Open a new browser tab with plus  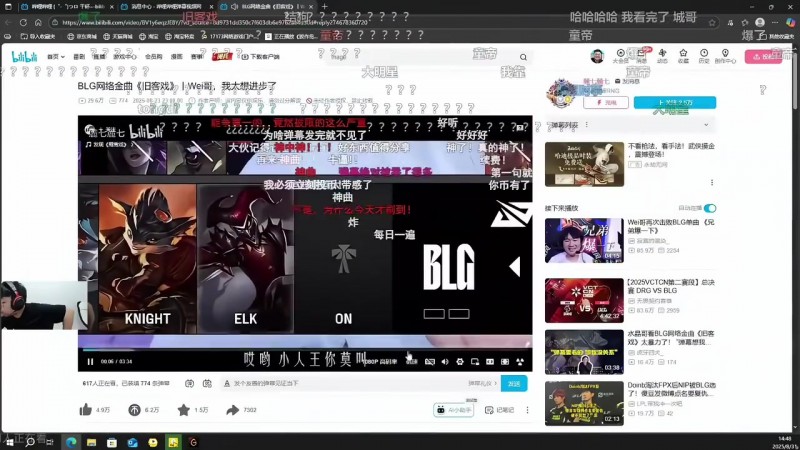[324, 7]
